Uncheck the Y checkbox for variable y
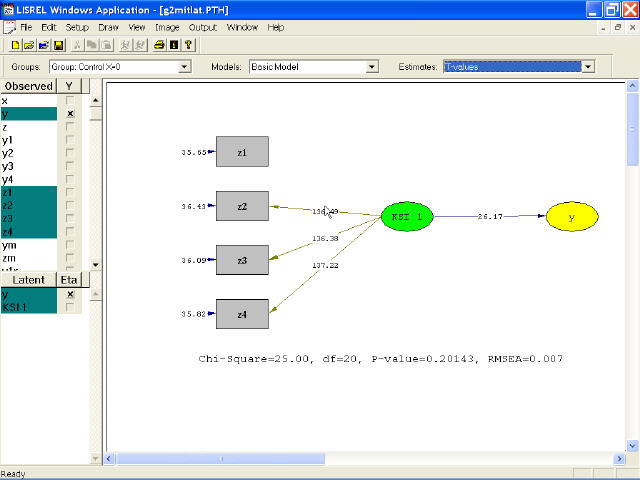Image resolution: width=640 pixels, height=480 pixels. 70,114
